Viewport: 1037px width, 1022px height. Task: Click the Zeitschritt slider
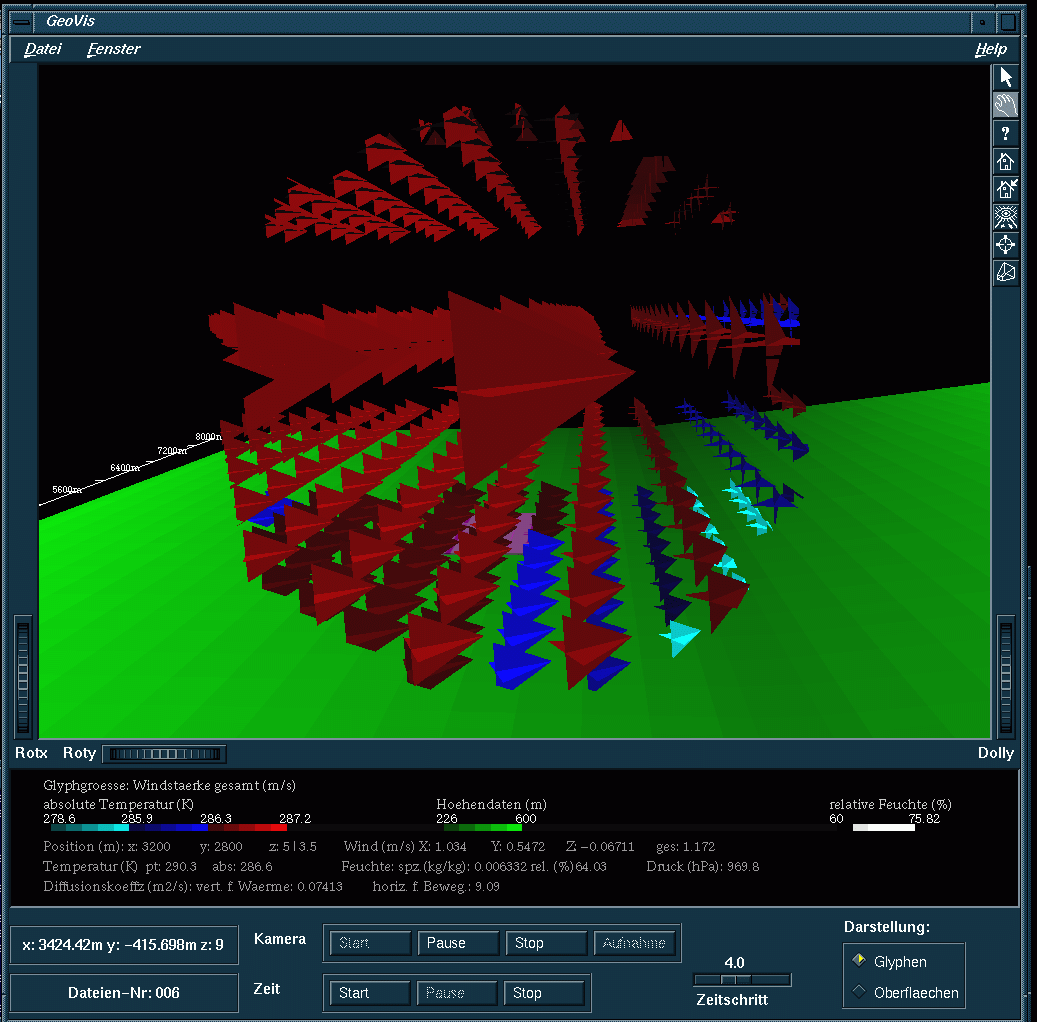(742, 980)
